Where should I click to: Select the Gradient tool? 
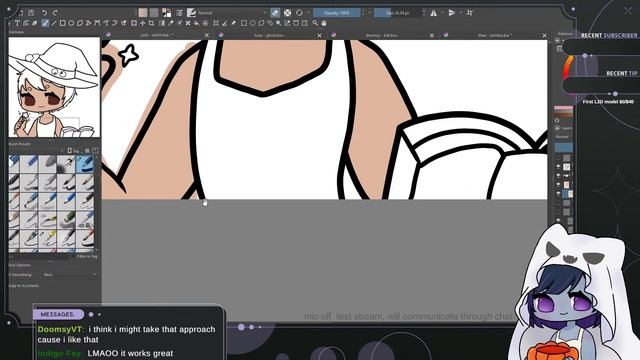click(162, 23)
